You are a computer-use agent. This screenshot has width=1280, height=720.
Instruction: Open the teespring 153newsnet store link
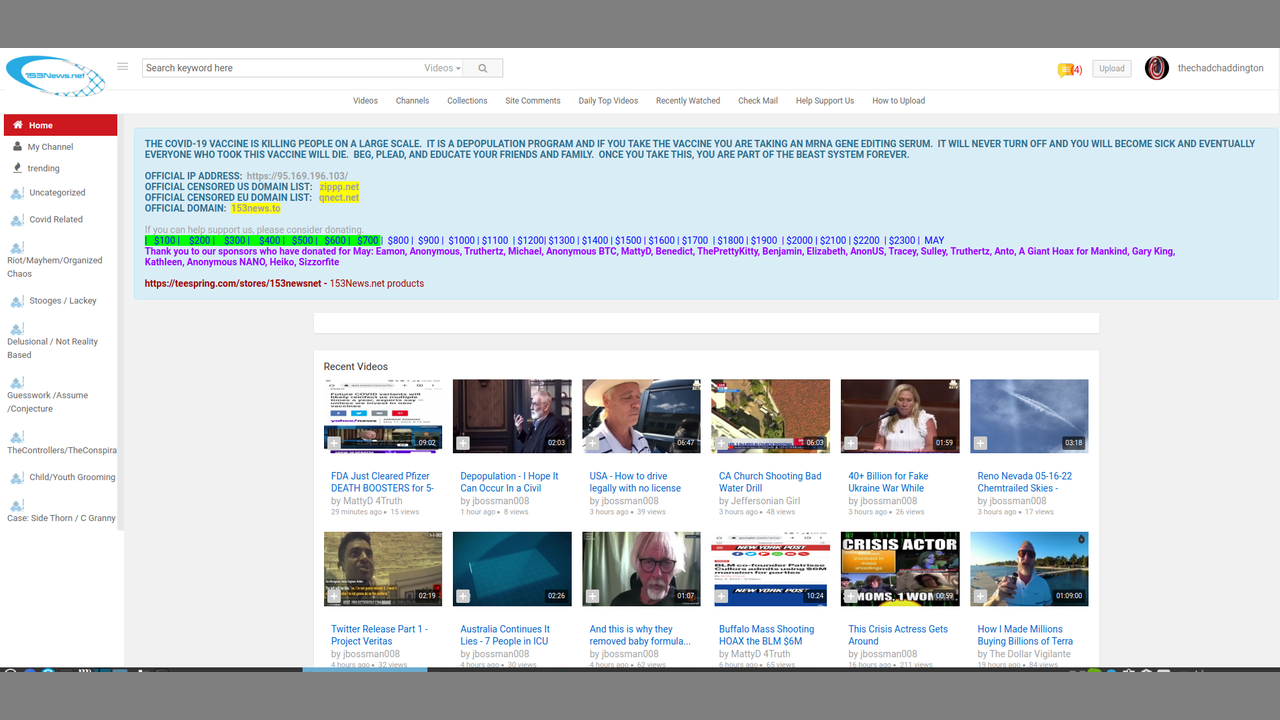pyautogui.click(x=233, y=283)
